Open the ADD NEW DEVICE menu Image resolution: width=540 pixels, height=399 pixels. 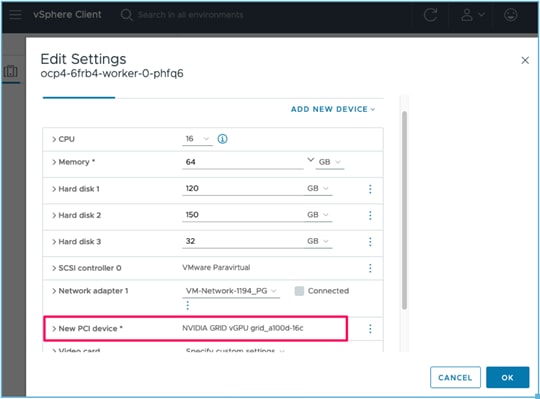[333, 109]
